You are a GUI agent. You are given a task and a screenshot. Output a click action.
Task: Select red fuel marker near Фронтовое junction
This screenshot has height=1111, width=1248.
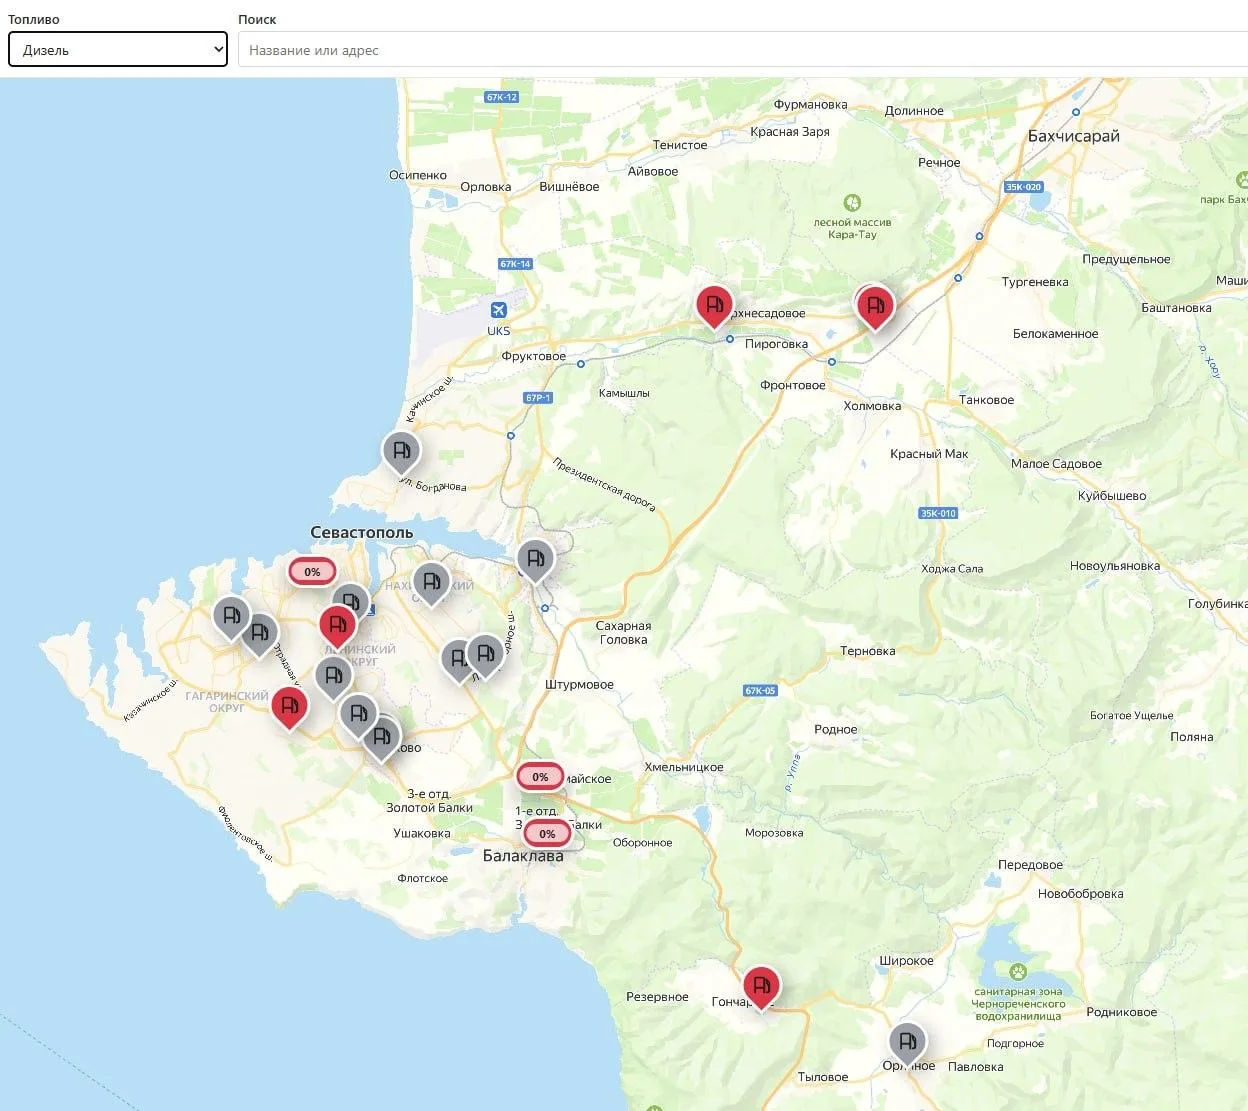click(874, 306)
